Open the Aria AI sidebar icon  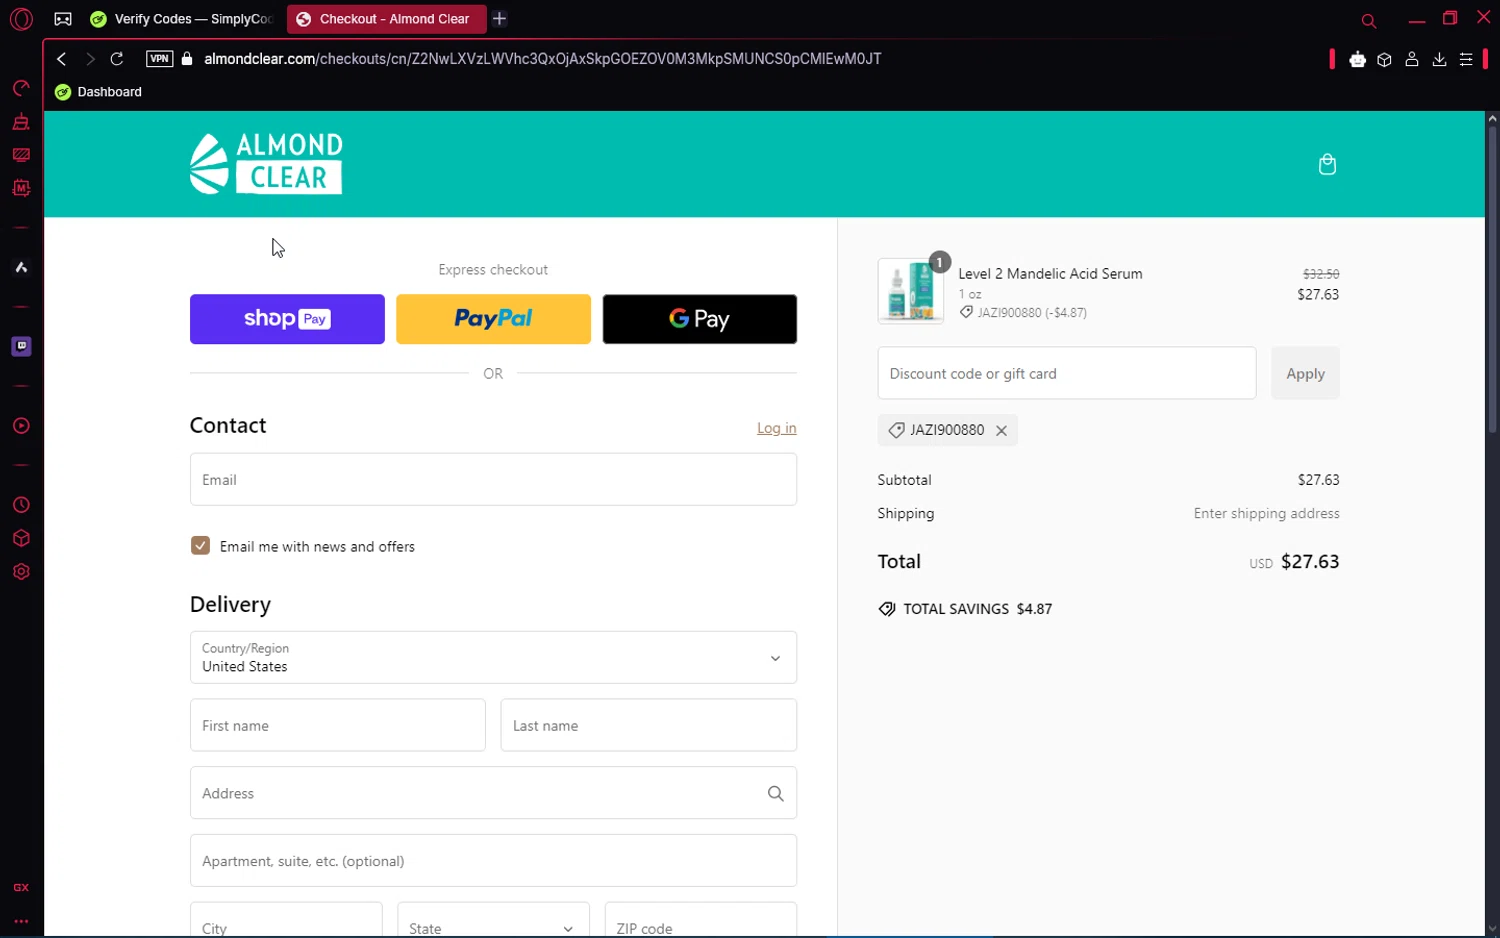[21, 267]
